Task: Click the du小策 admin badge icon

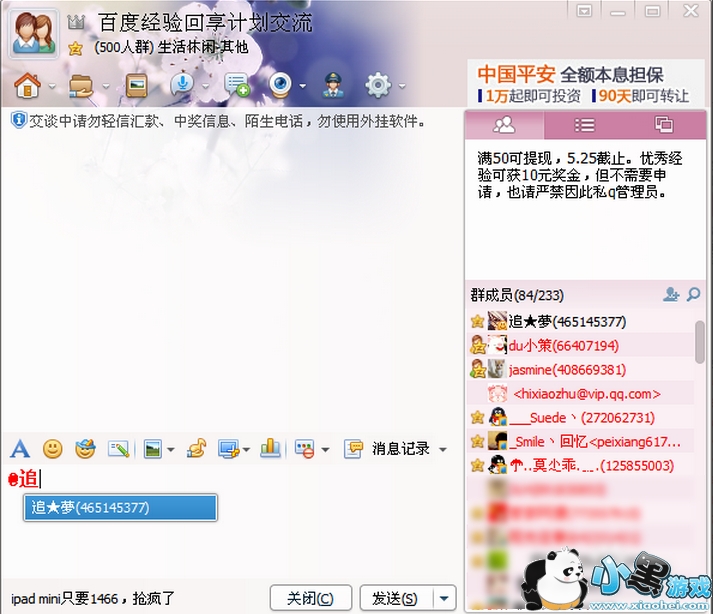Action: (477, 345)
